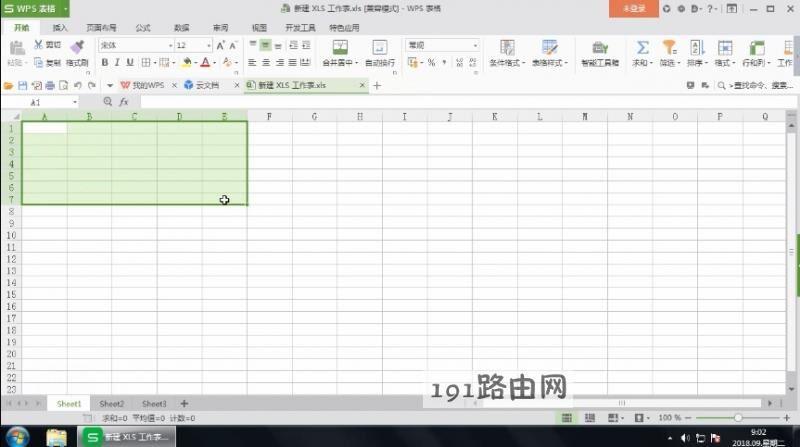This screenshot has width=800, height=447.
Task: Click the Cut (剪切) scissors icon
Action: [x=39, y=45]
